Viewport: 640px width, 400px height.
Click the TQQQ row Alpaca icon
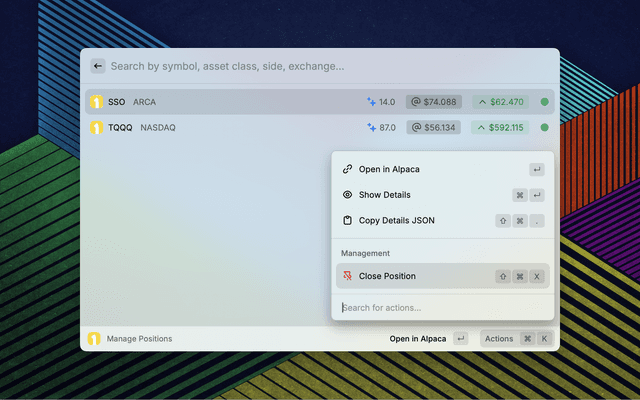click(x=97, y=128)
